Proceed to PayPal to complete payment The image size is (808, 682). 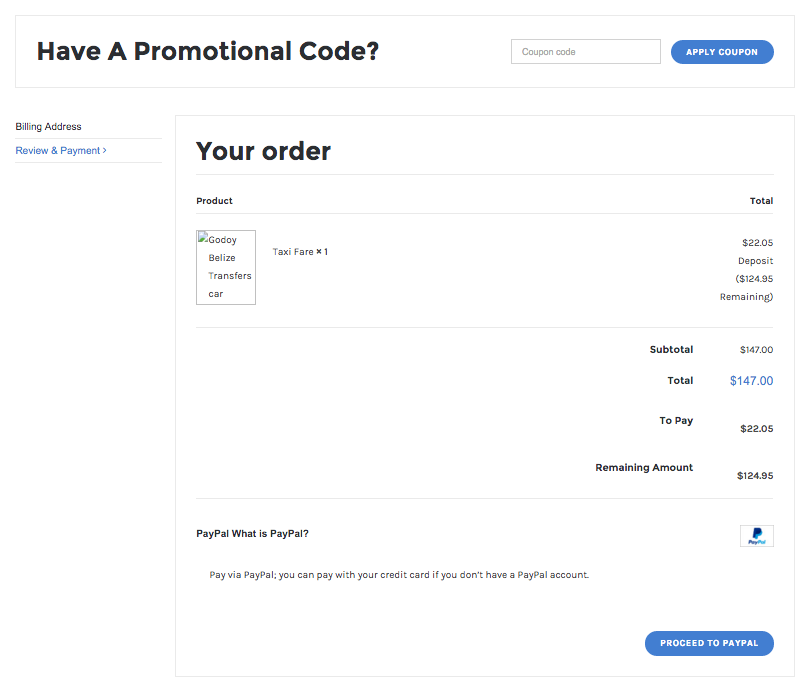point(709,643)
